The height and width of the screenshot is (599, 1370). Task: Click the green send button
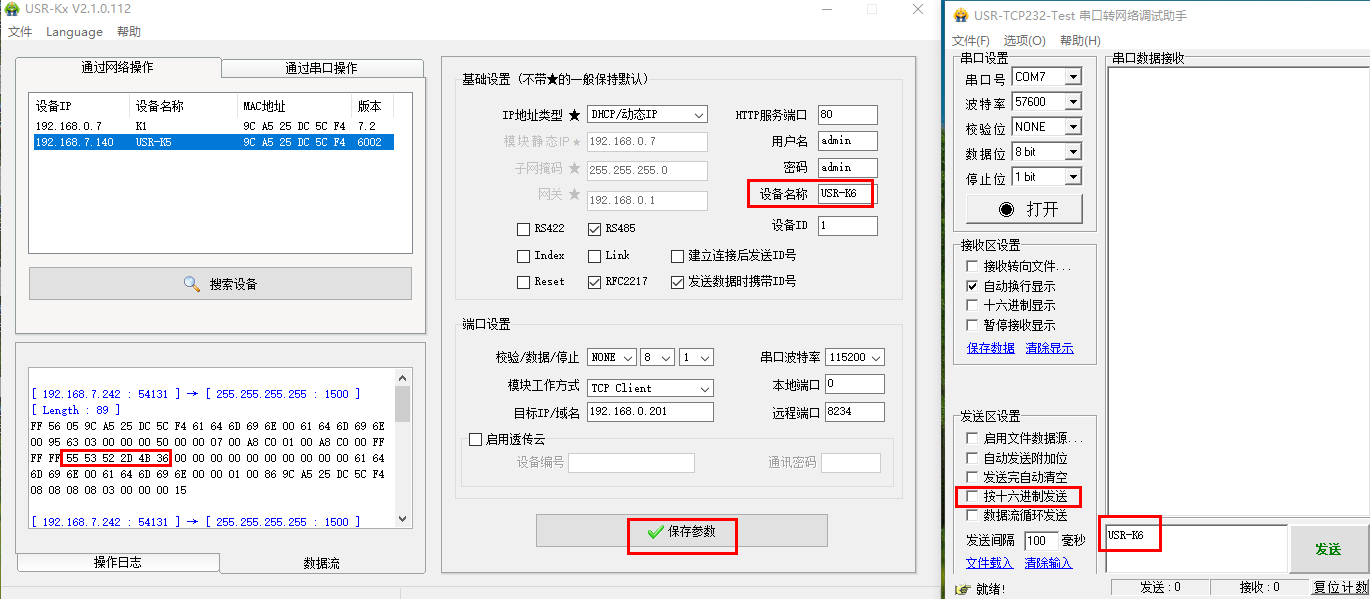coord(1327,549)
